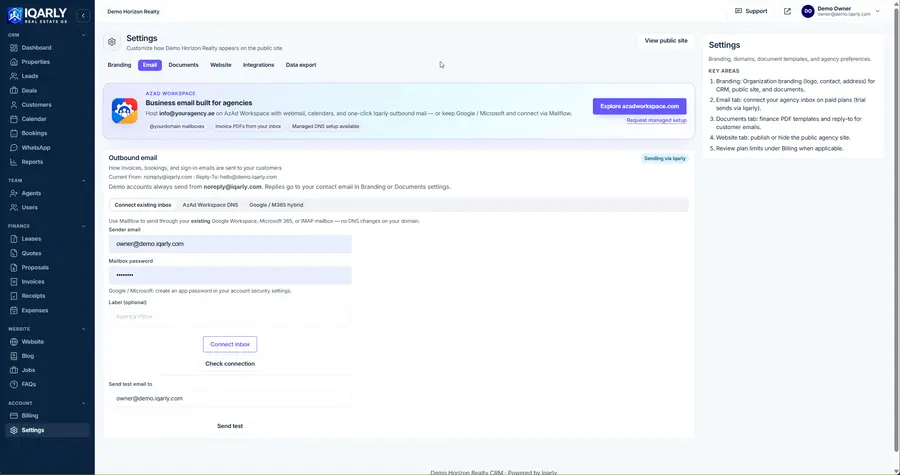Open the Dashboard icon in sidebar

click(14, 48)
